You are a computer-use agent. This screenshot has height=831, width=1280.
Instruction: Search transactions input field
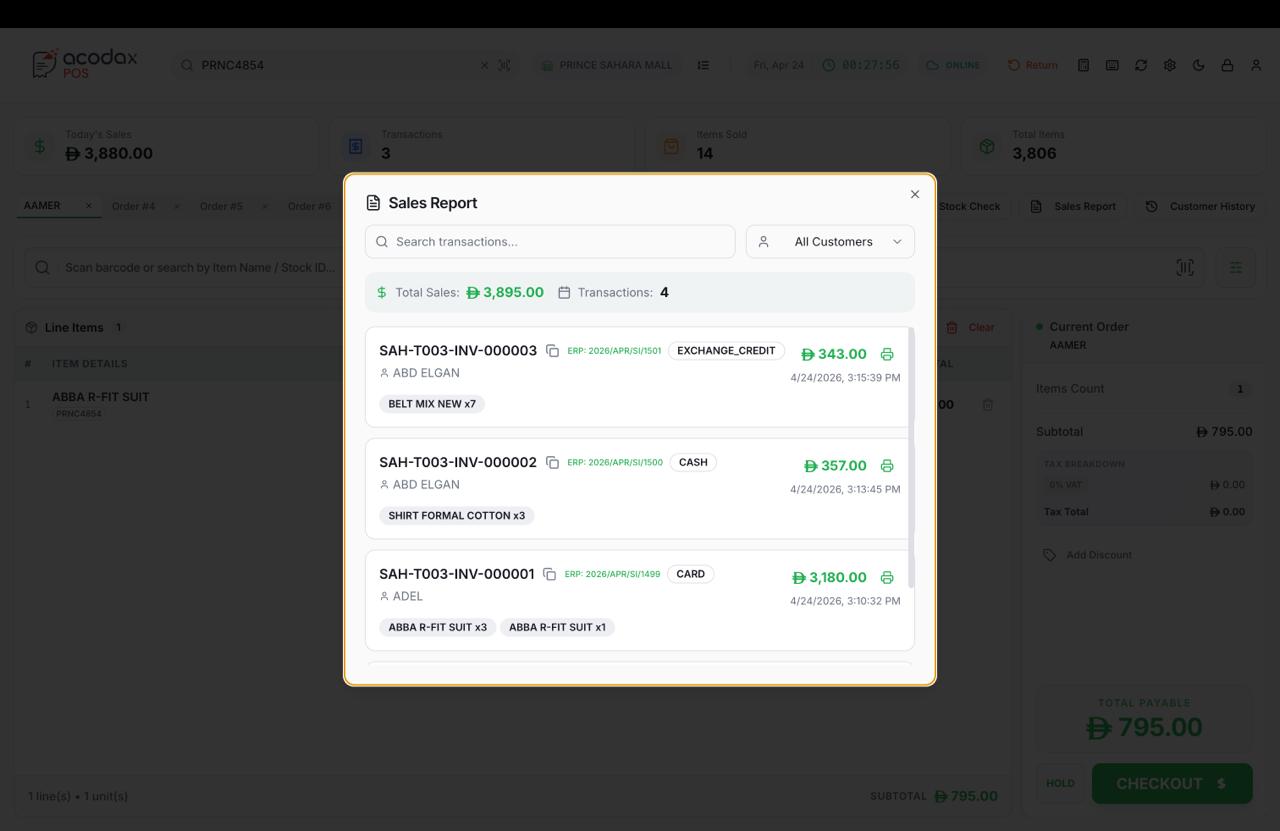tap(550, 241)
